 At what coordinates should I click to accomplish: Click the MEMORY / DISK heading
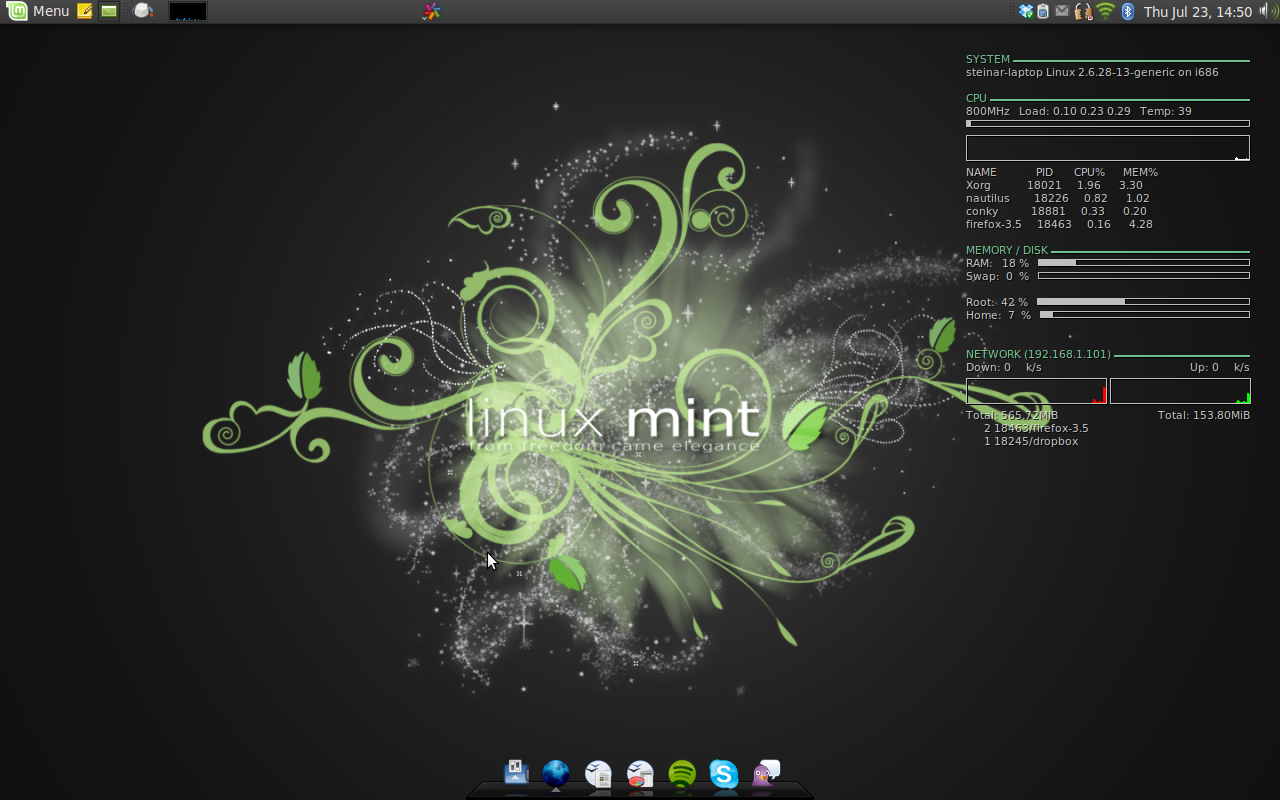pos(1007,250)
